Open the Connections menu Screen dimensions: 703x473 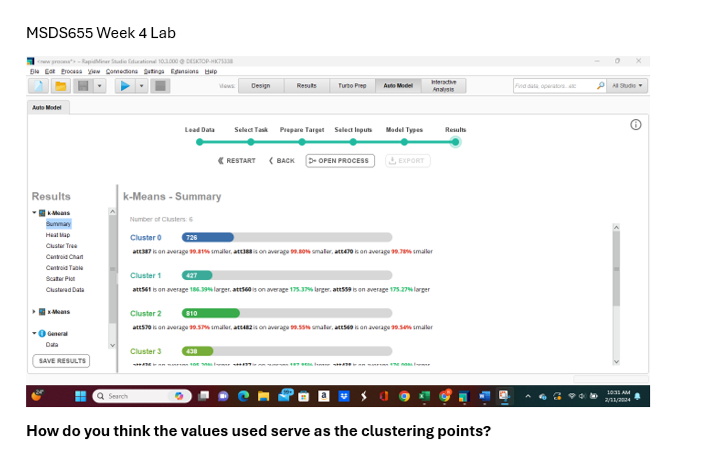click(x=122, y=71)
